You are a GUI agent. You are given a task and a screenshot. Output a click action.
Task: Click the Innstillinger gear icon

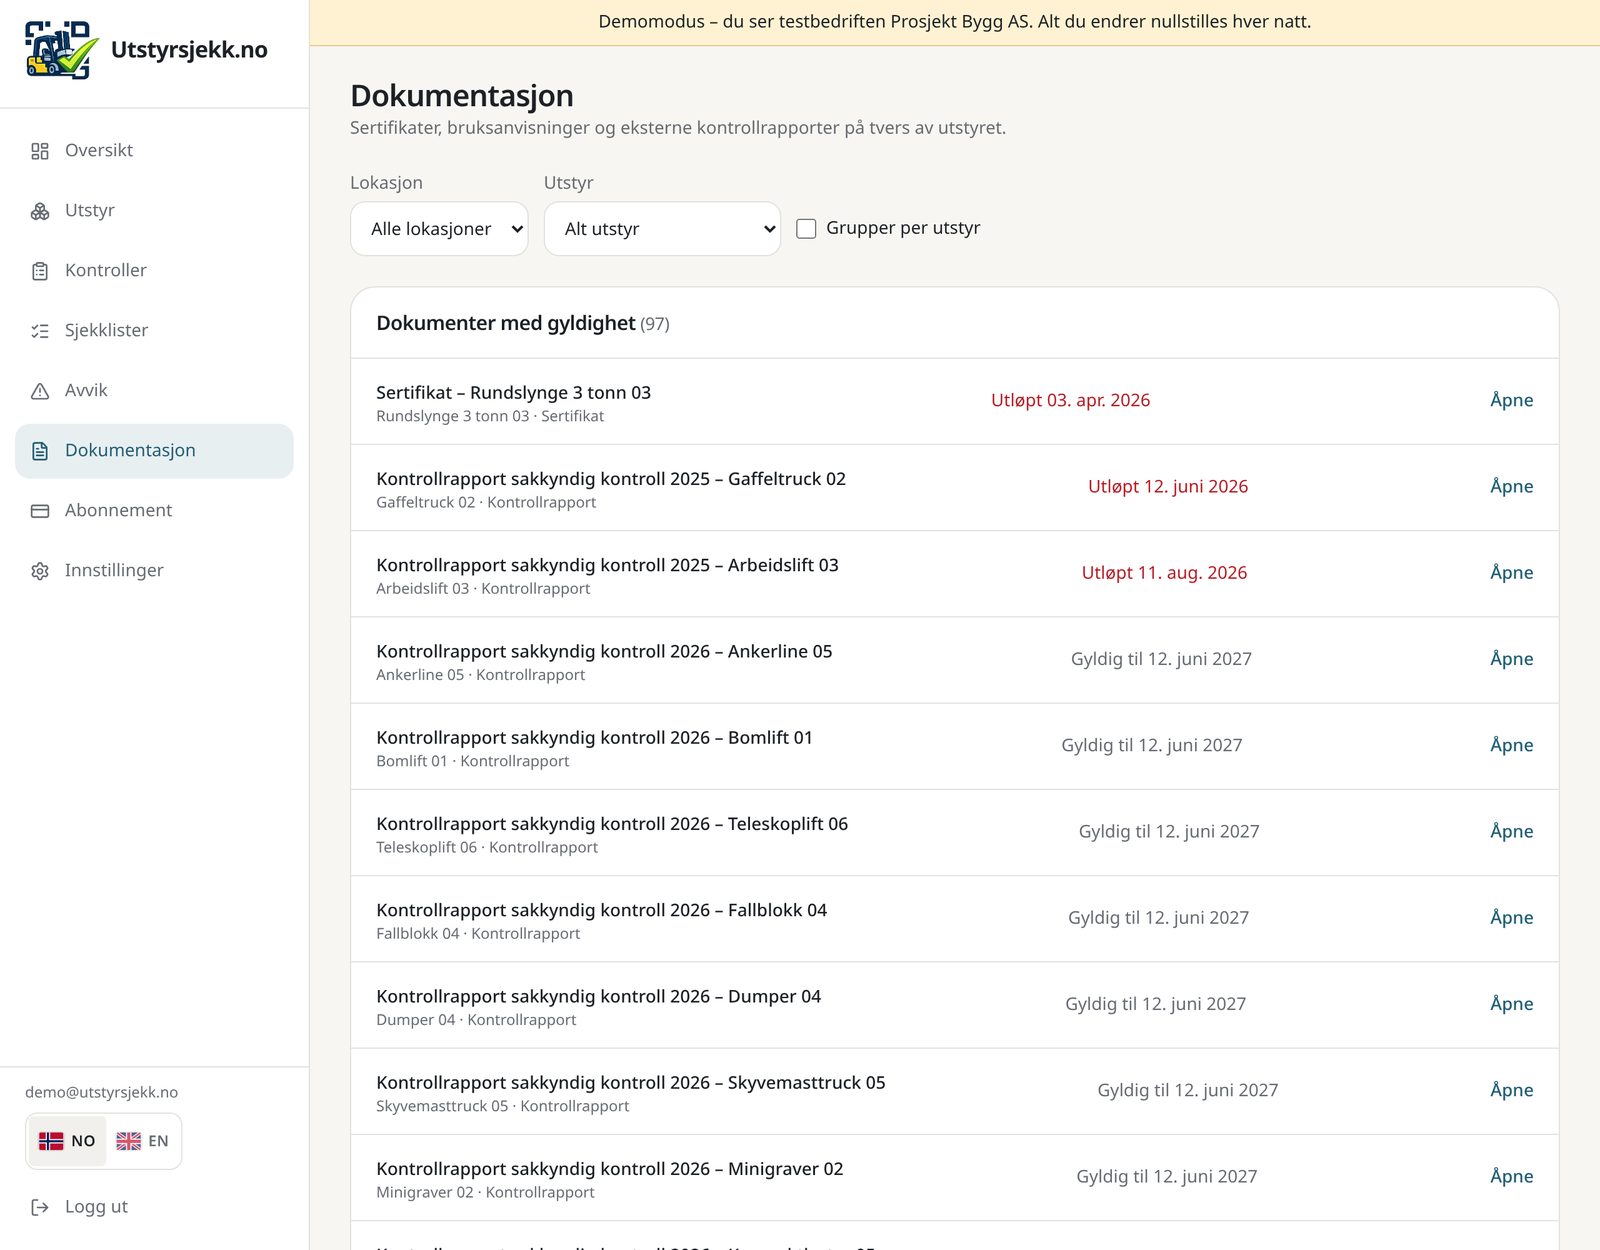pos(40,571)
